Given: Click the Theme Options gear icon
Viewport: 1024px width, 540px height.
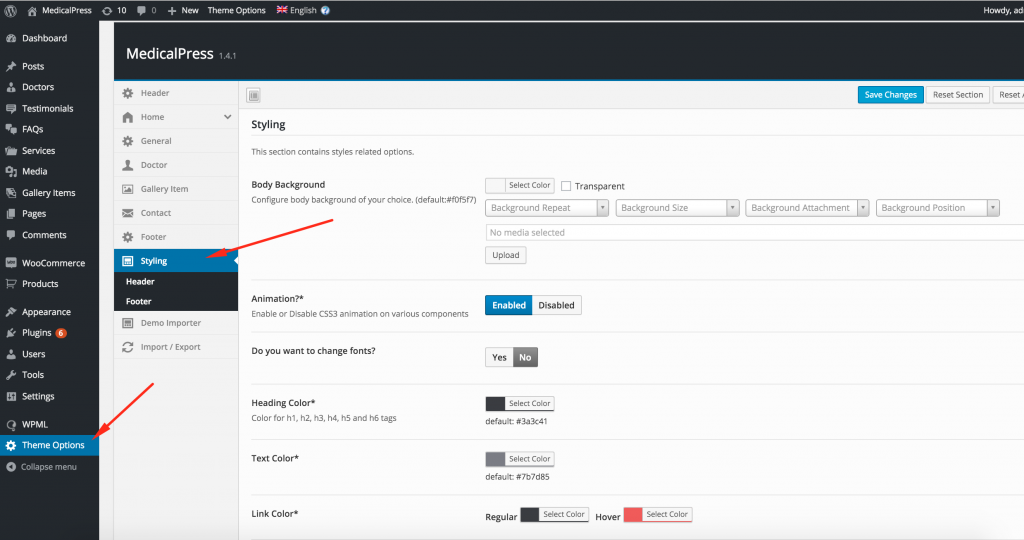Looking at the screenshot, I should pos(11,445).
